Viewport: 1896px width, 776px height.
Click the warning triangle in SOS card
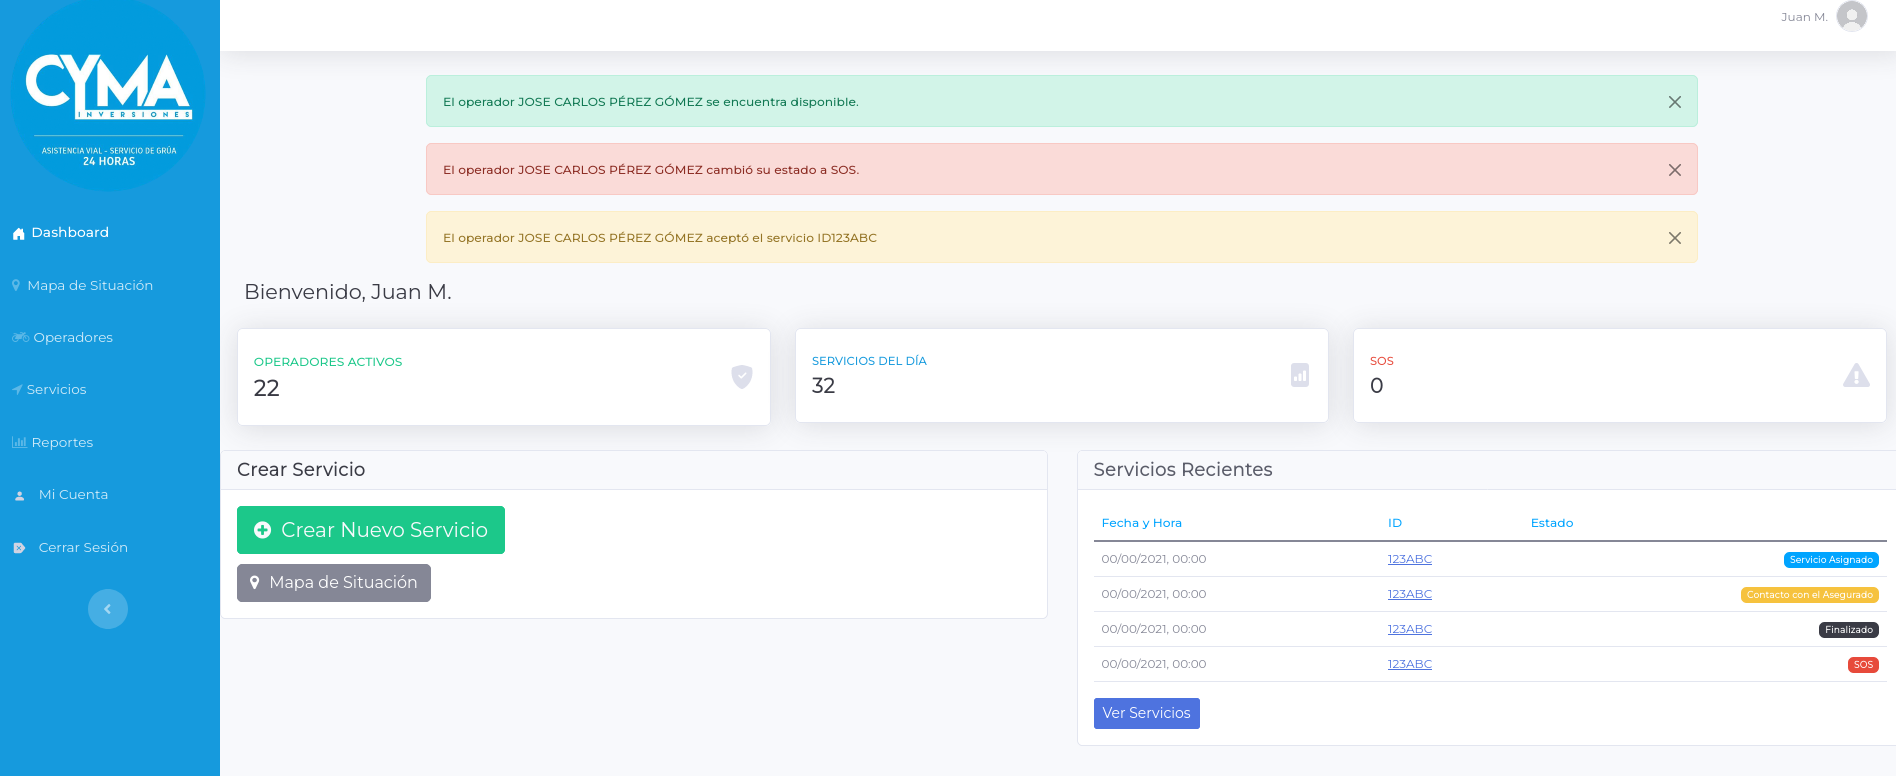1856,376
